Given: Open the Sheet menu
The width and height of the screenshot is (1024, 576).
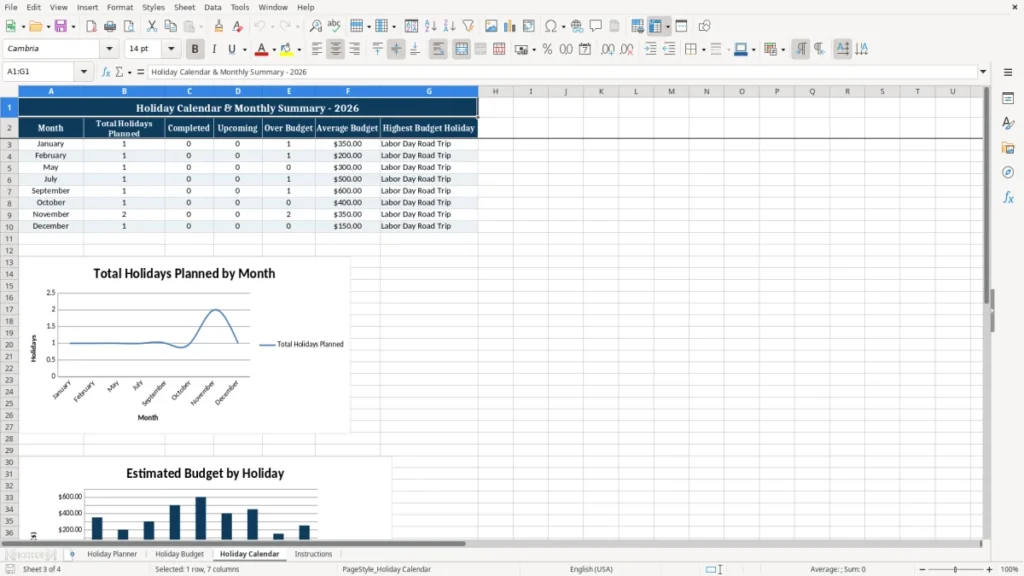Looking at the screenshot, I should [184, 7].
